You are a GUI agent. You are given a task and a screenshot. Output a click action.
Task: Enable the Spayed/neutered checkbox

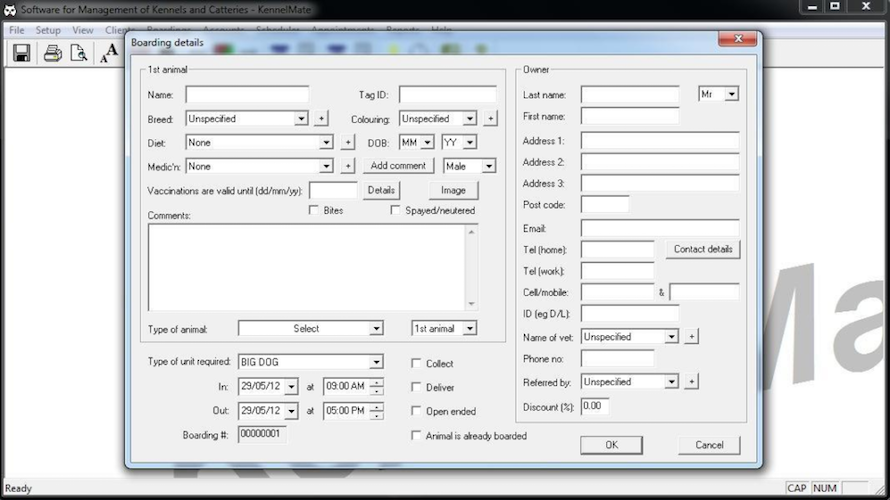click(395, 210)
